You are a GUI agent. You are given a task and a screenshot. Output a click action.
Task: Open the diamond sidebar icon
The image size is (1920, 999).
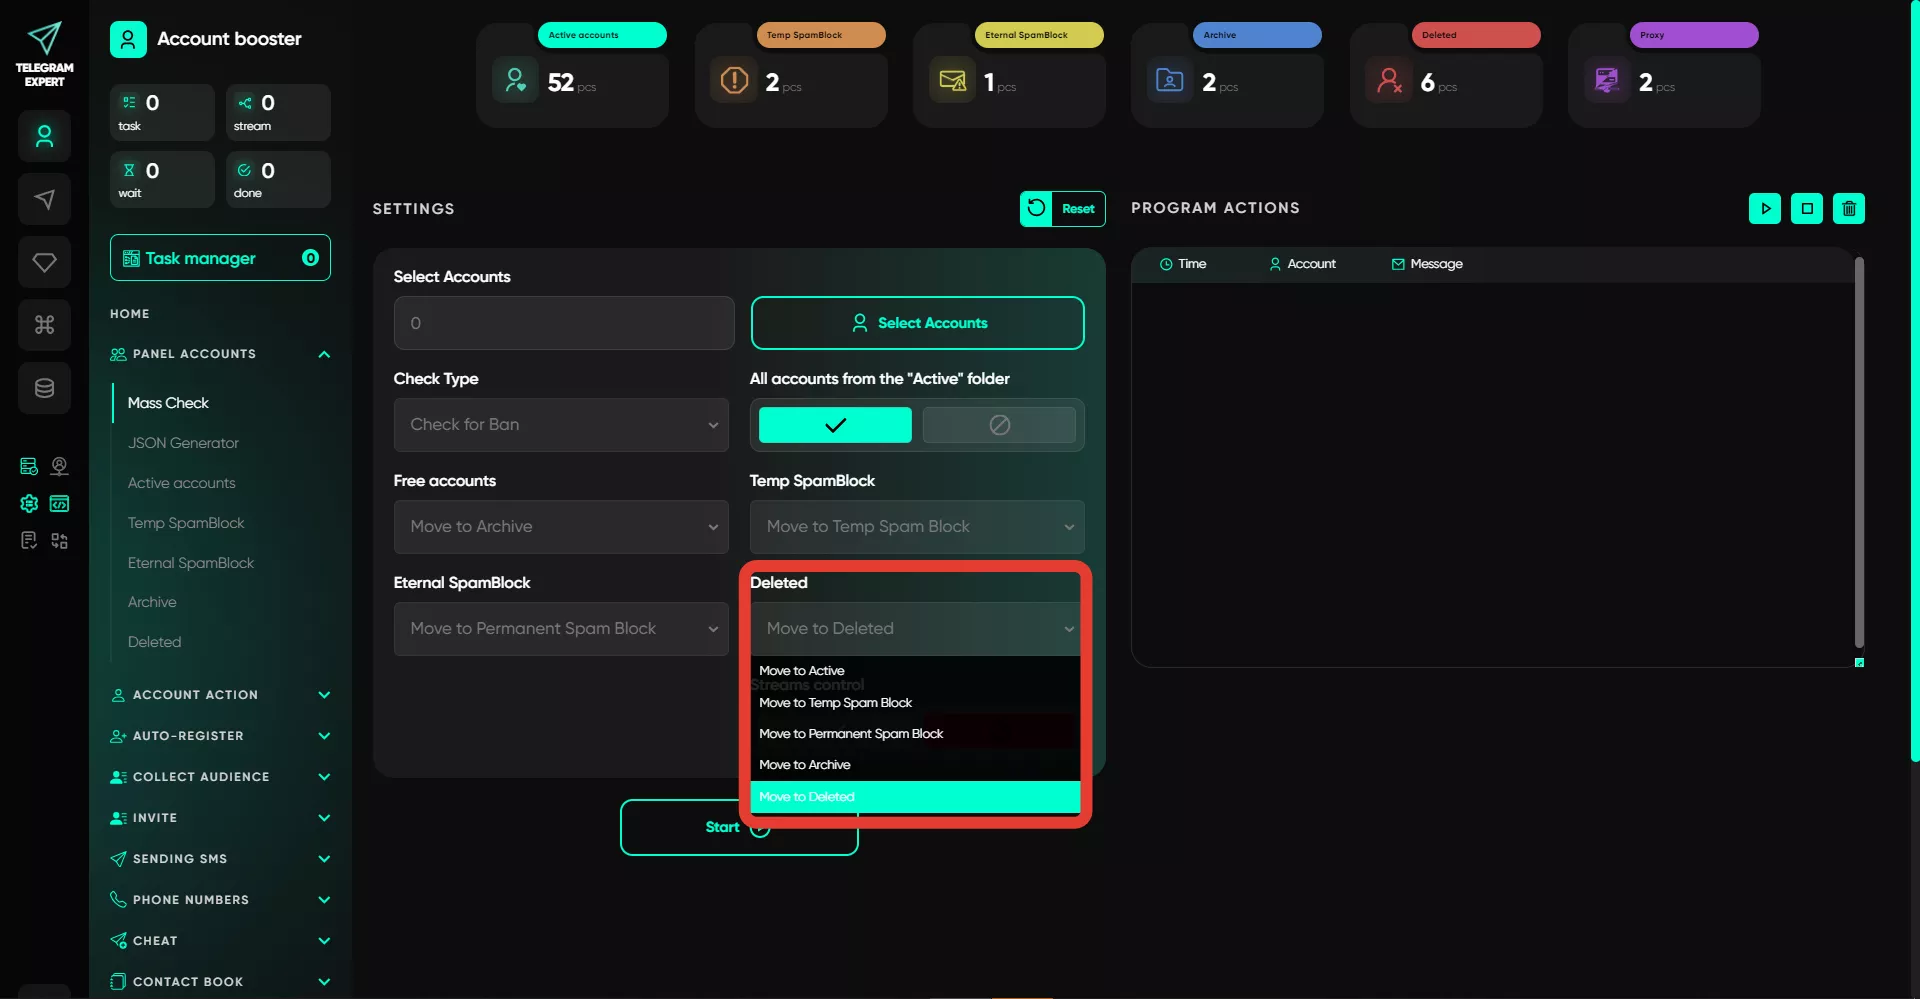44,262
